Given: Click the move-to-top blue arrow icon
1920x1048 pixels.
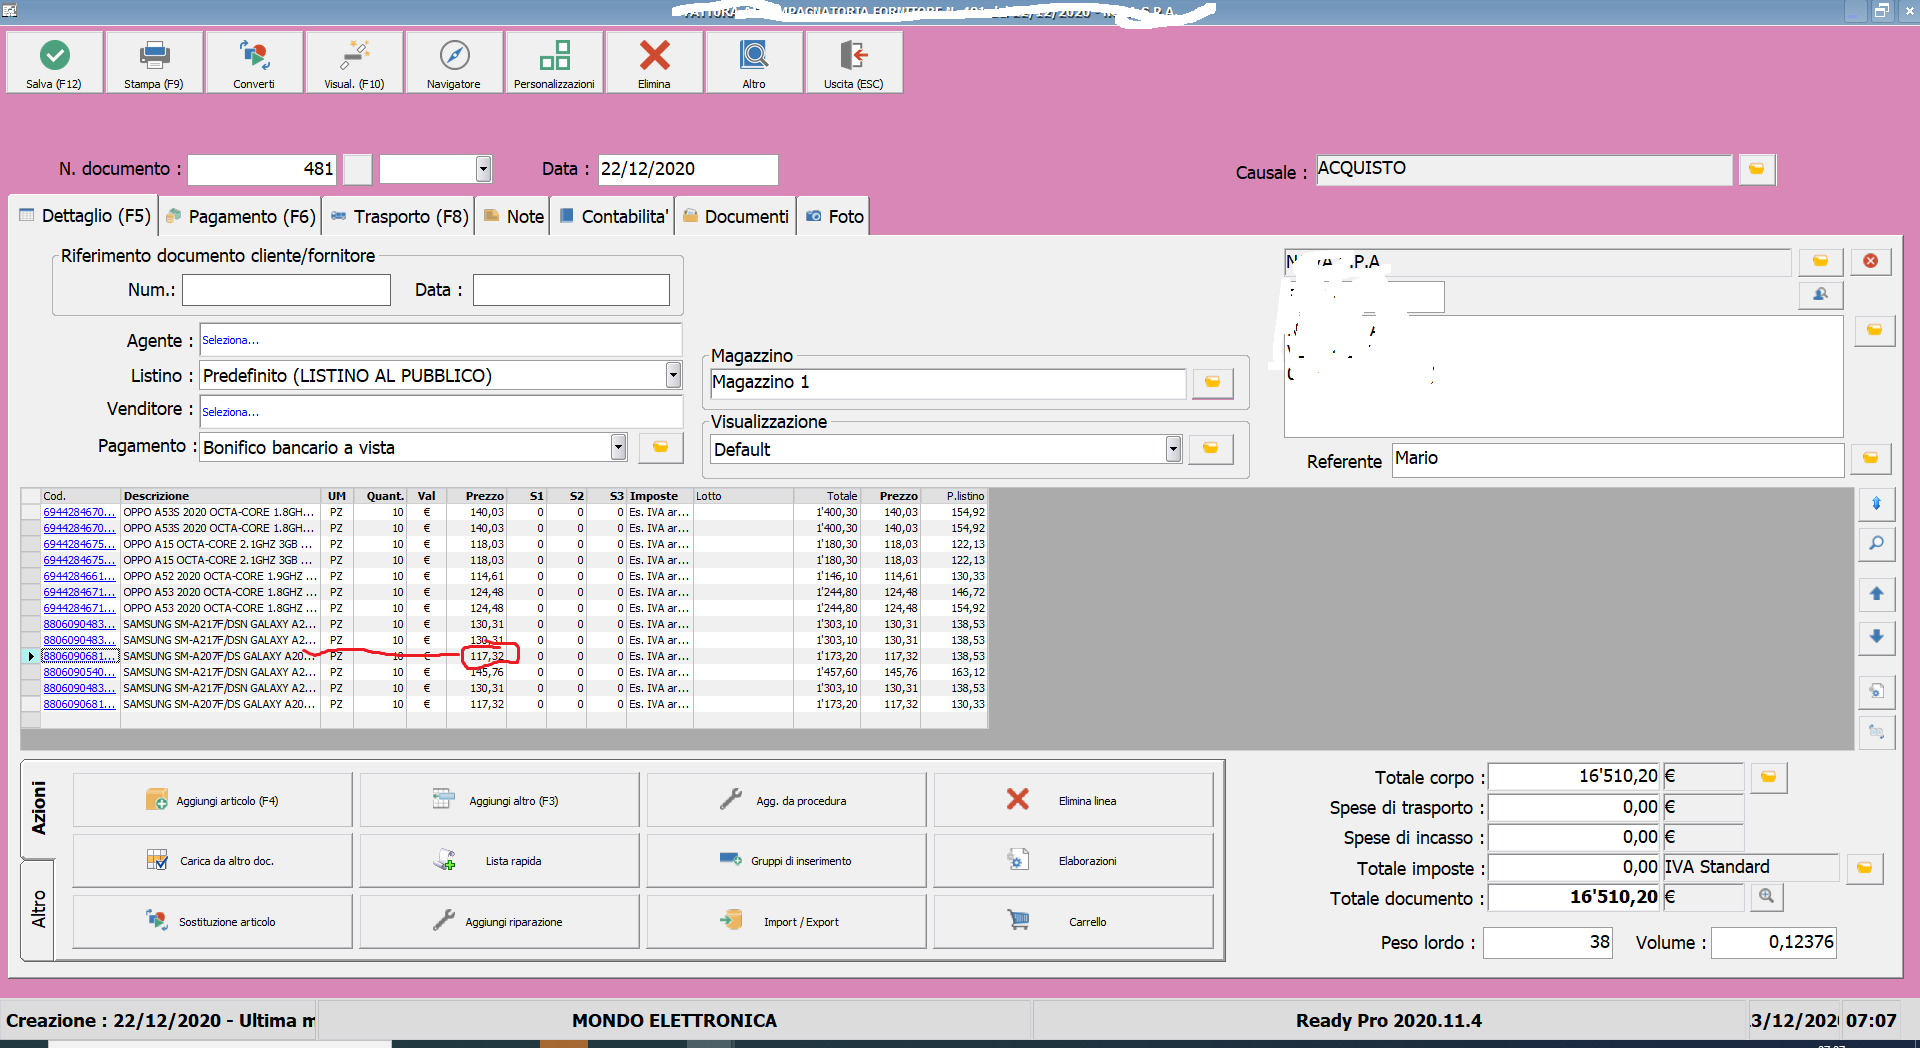Looking at the screenshot, I should tap(1877, 504).
